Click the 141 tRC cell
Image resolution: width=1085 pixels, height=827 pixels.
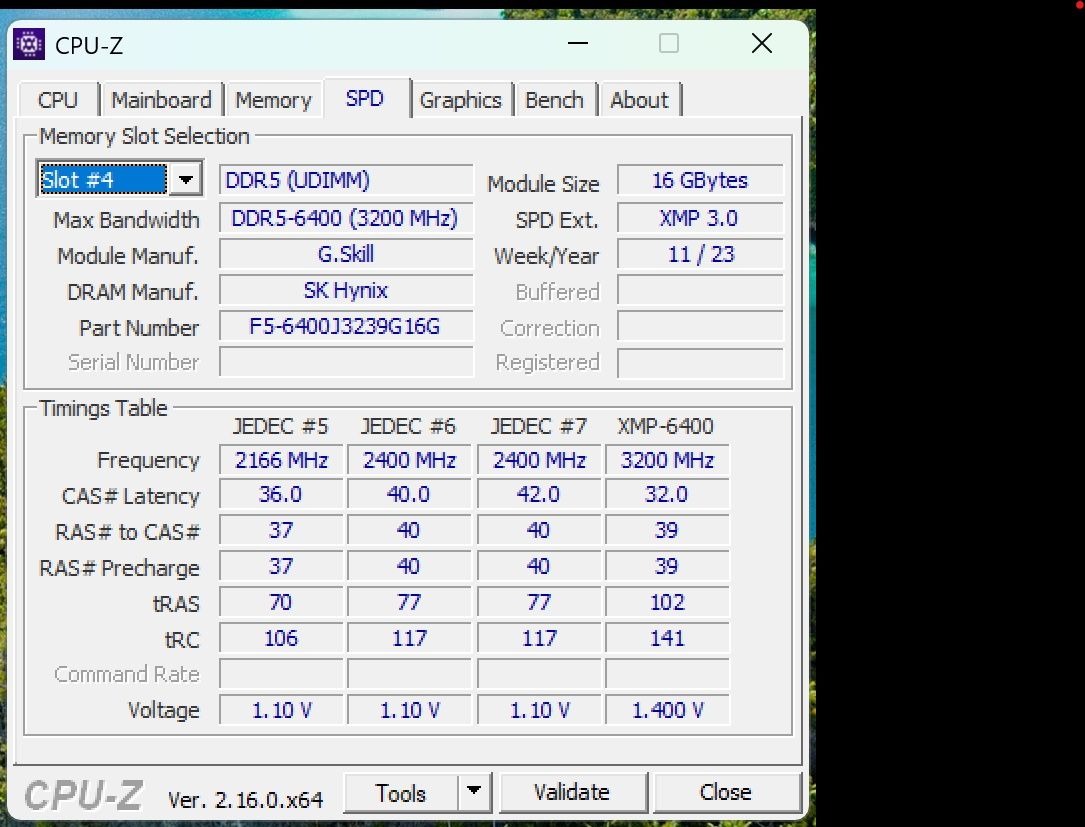667,638
